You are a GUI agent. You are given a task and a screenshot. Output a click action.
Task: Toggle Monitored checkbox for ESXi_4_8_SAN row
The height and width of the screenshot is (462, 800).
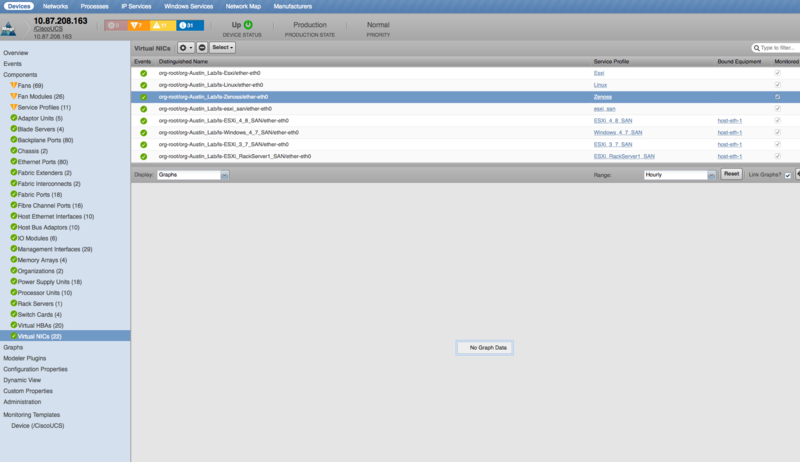[x=778, y=120]
